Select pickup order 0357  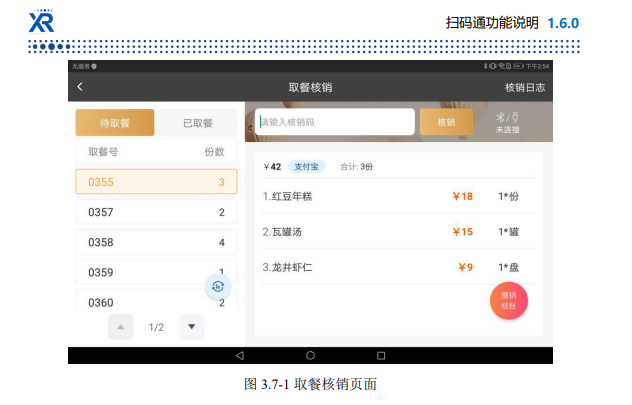click(156, 212)
